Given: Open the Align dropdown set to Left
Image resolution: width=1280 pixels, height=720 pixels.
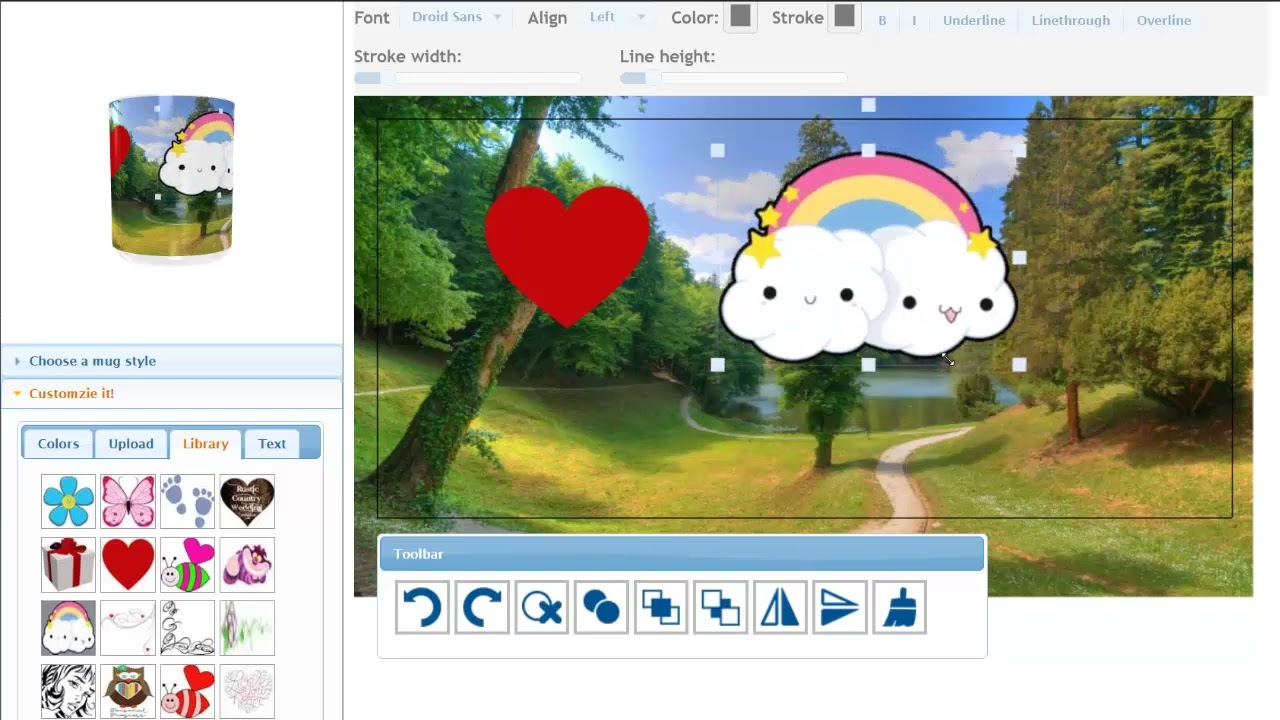Looking at the screenshot, I should tap(617, 17).
